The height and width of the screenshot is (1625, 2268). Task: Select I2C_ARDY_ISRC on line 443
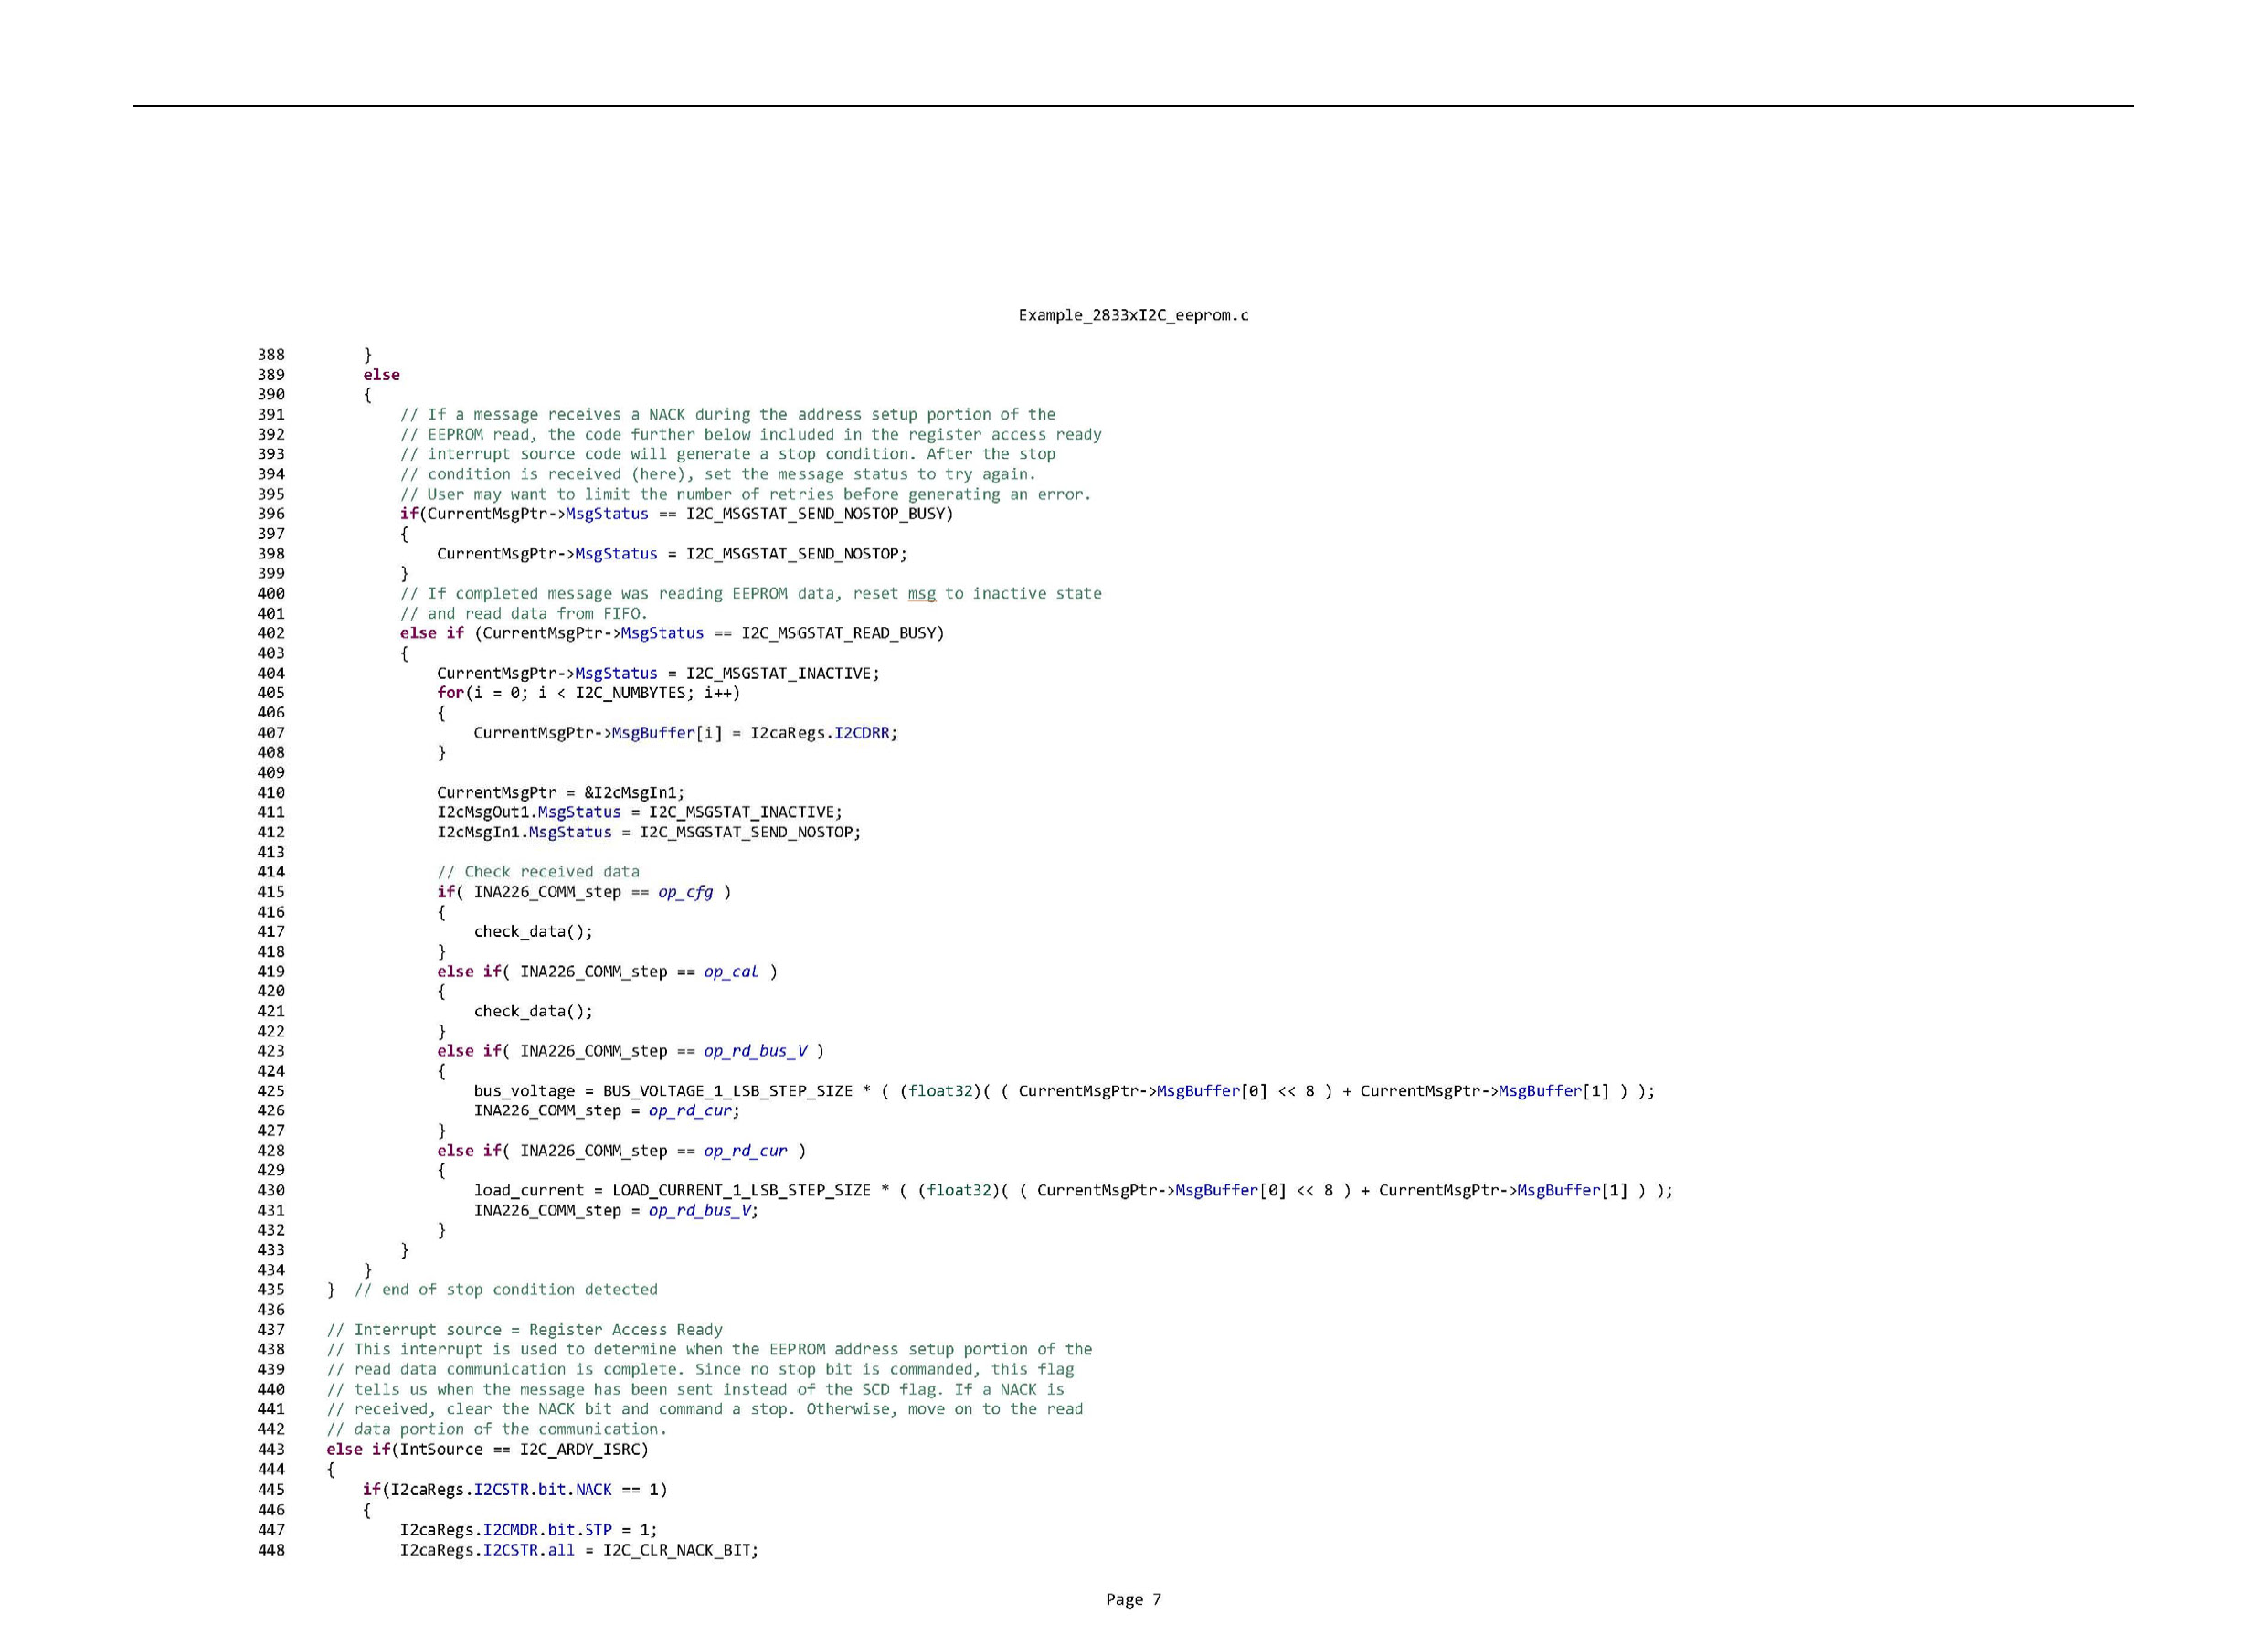[579, 1449]
